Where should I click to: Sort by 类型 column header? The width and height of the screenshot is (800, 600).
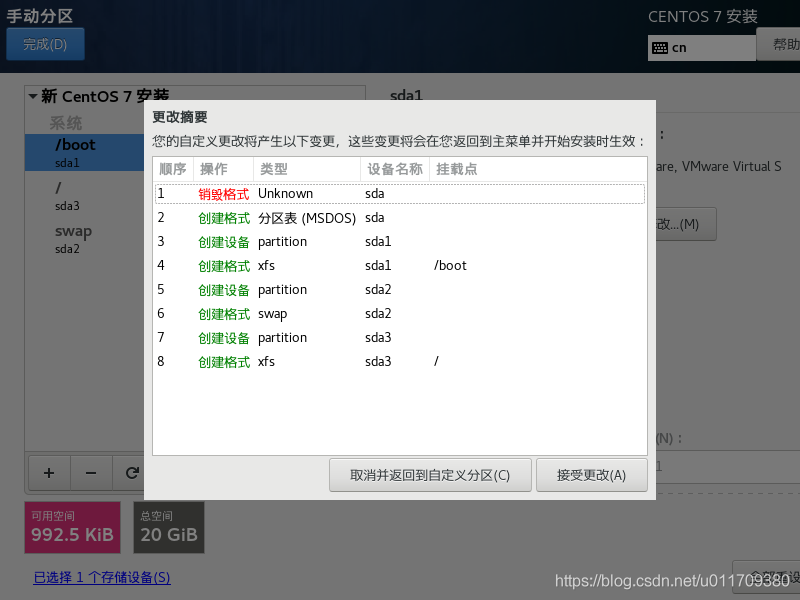pos(307,169)
